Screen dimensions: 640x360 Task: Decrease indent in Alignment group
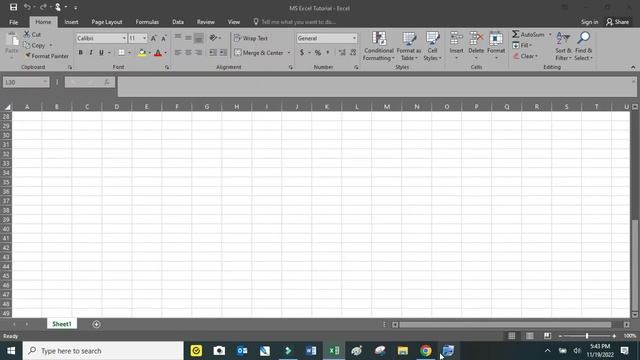tap(213, 52)
